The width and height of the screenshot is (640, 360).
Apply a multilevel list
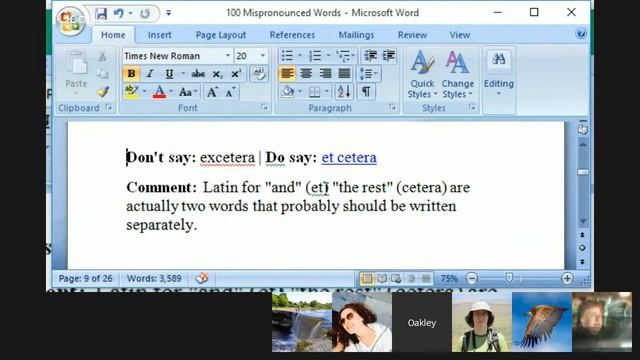click(x=344, y=56)
